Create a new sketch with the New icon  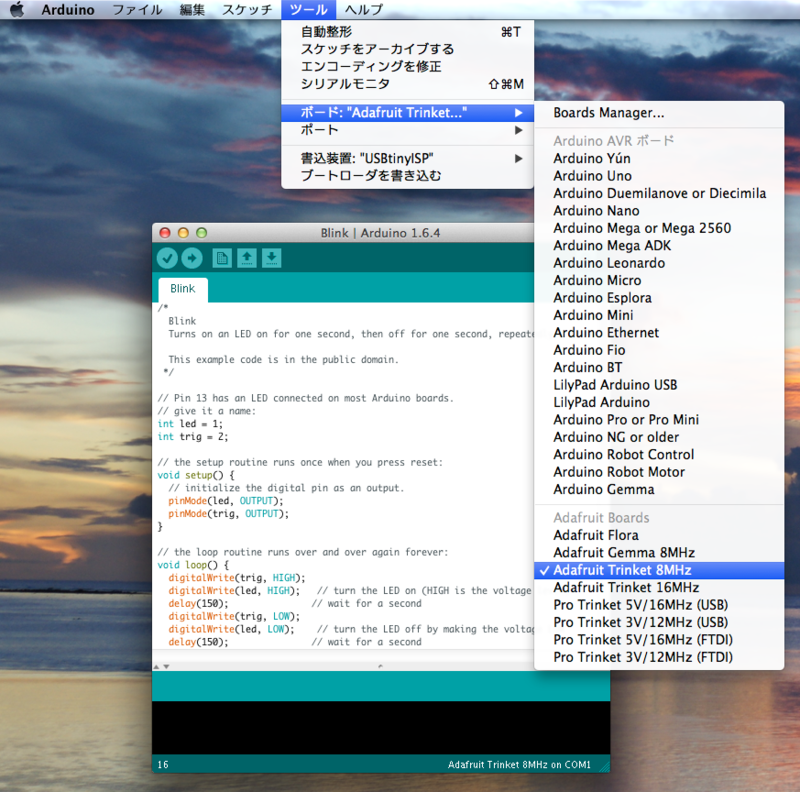(221, 258)
